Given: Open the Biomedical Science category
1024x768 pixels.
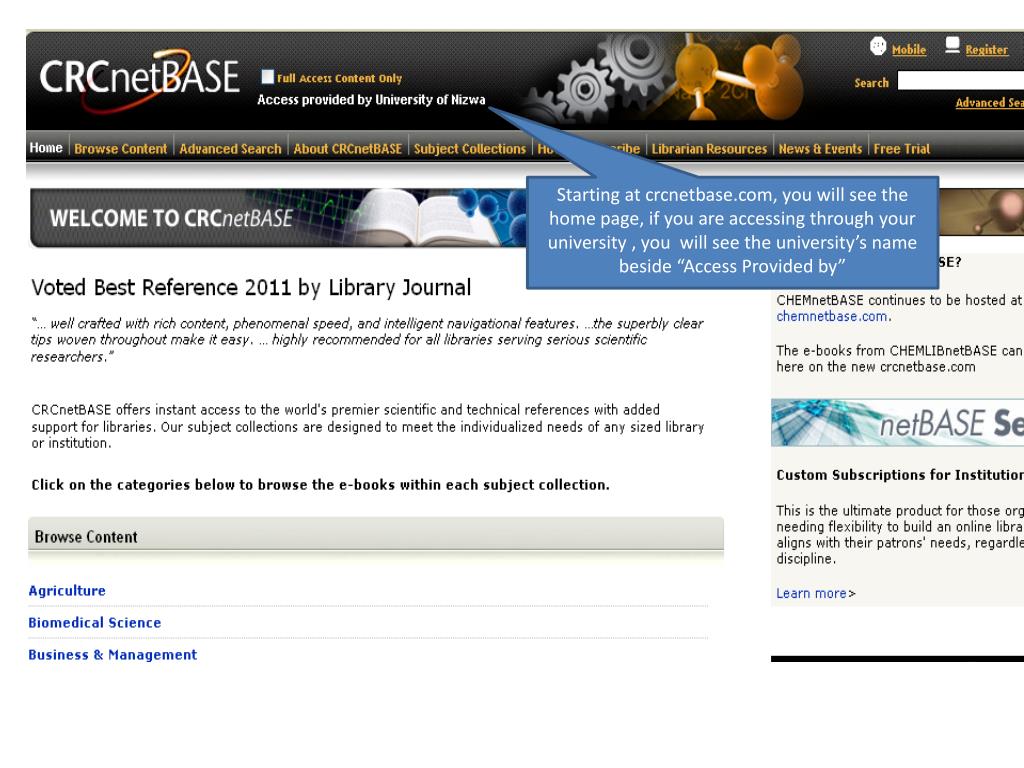Looking at the screenshot, I should tap(95, 622).
